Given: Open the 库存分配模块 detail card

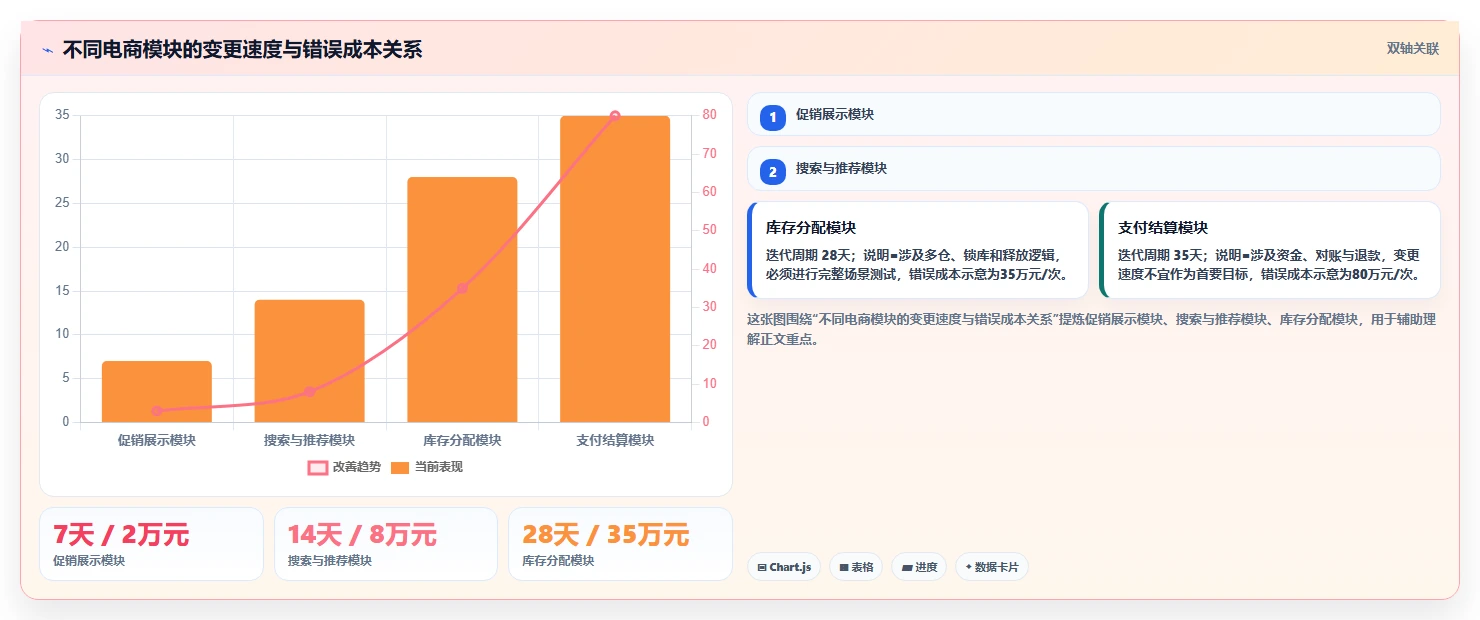Looking at the screenshot, I should 918,250.
